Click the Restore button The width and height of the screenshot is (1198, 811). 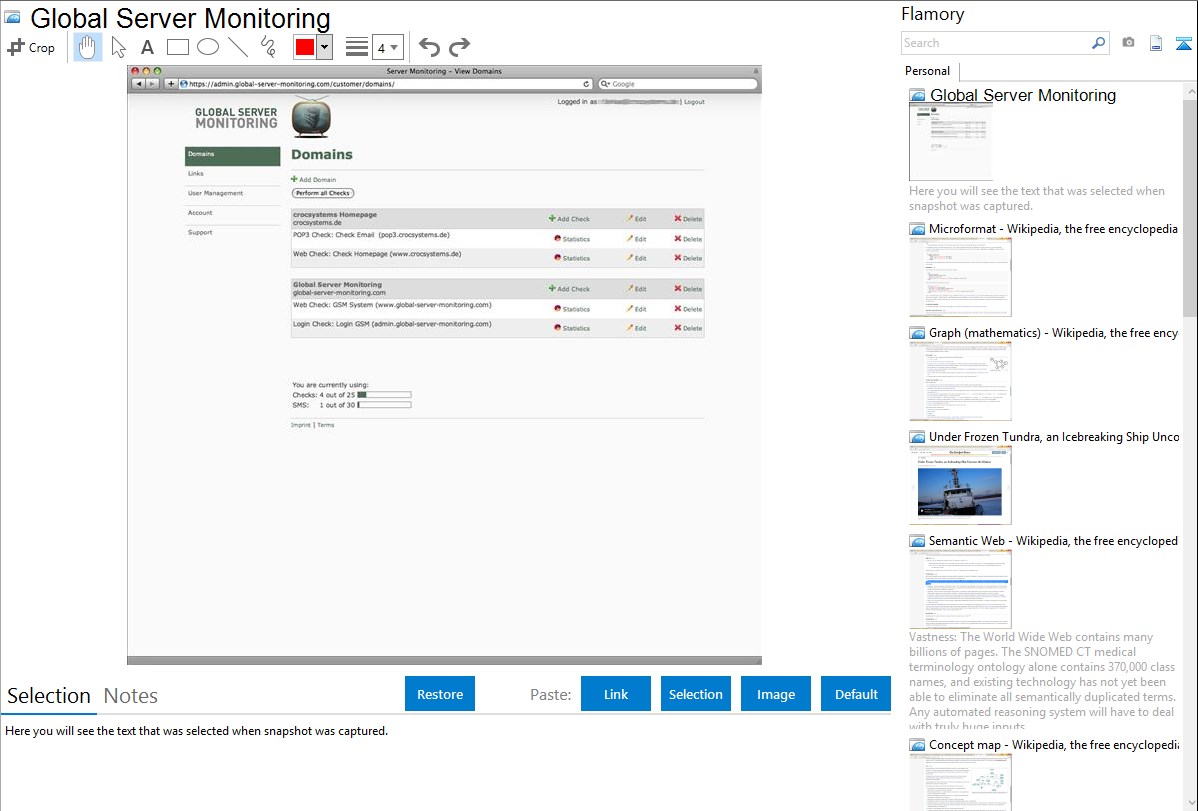coord(440,694)
